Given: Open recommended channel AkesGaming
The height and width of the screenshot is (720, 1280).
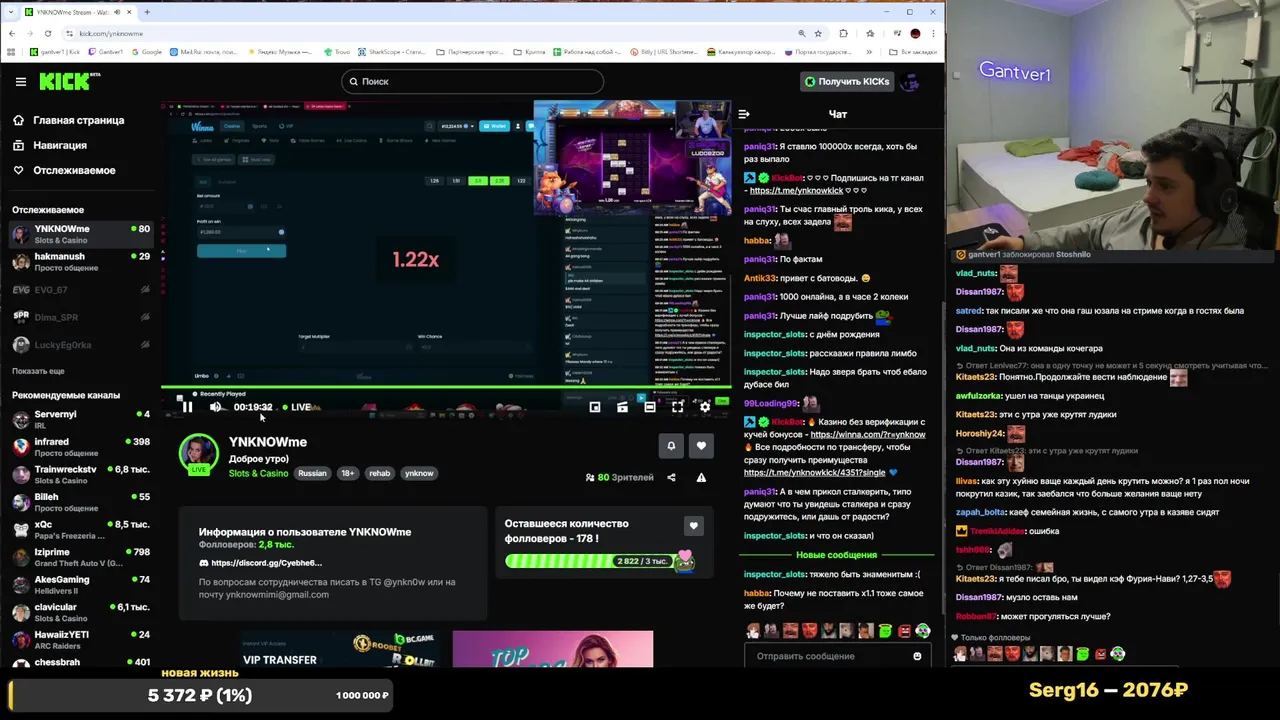Looking at the screenshot, I should [x=80, y=584].
